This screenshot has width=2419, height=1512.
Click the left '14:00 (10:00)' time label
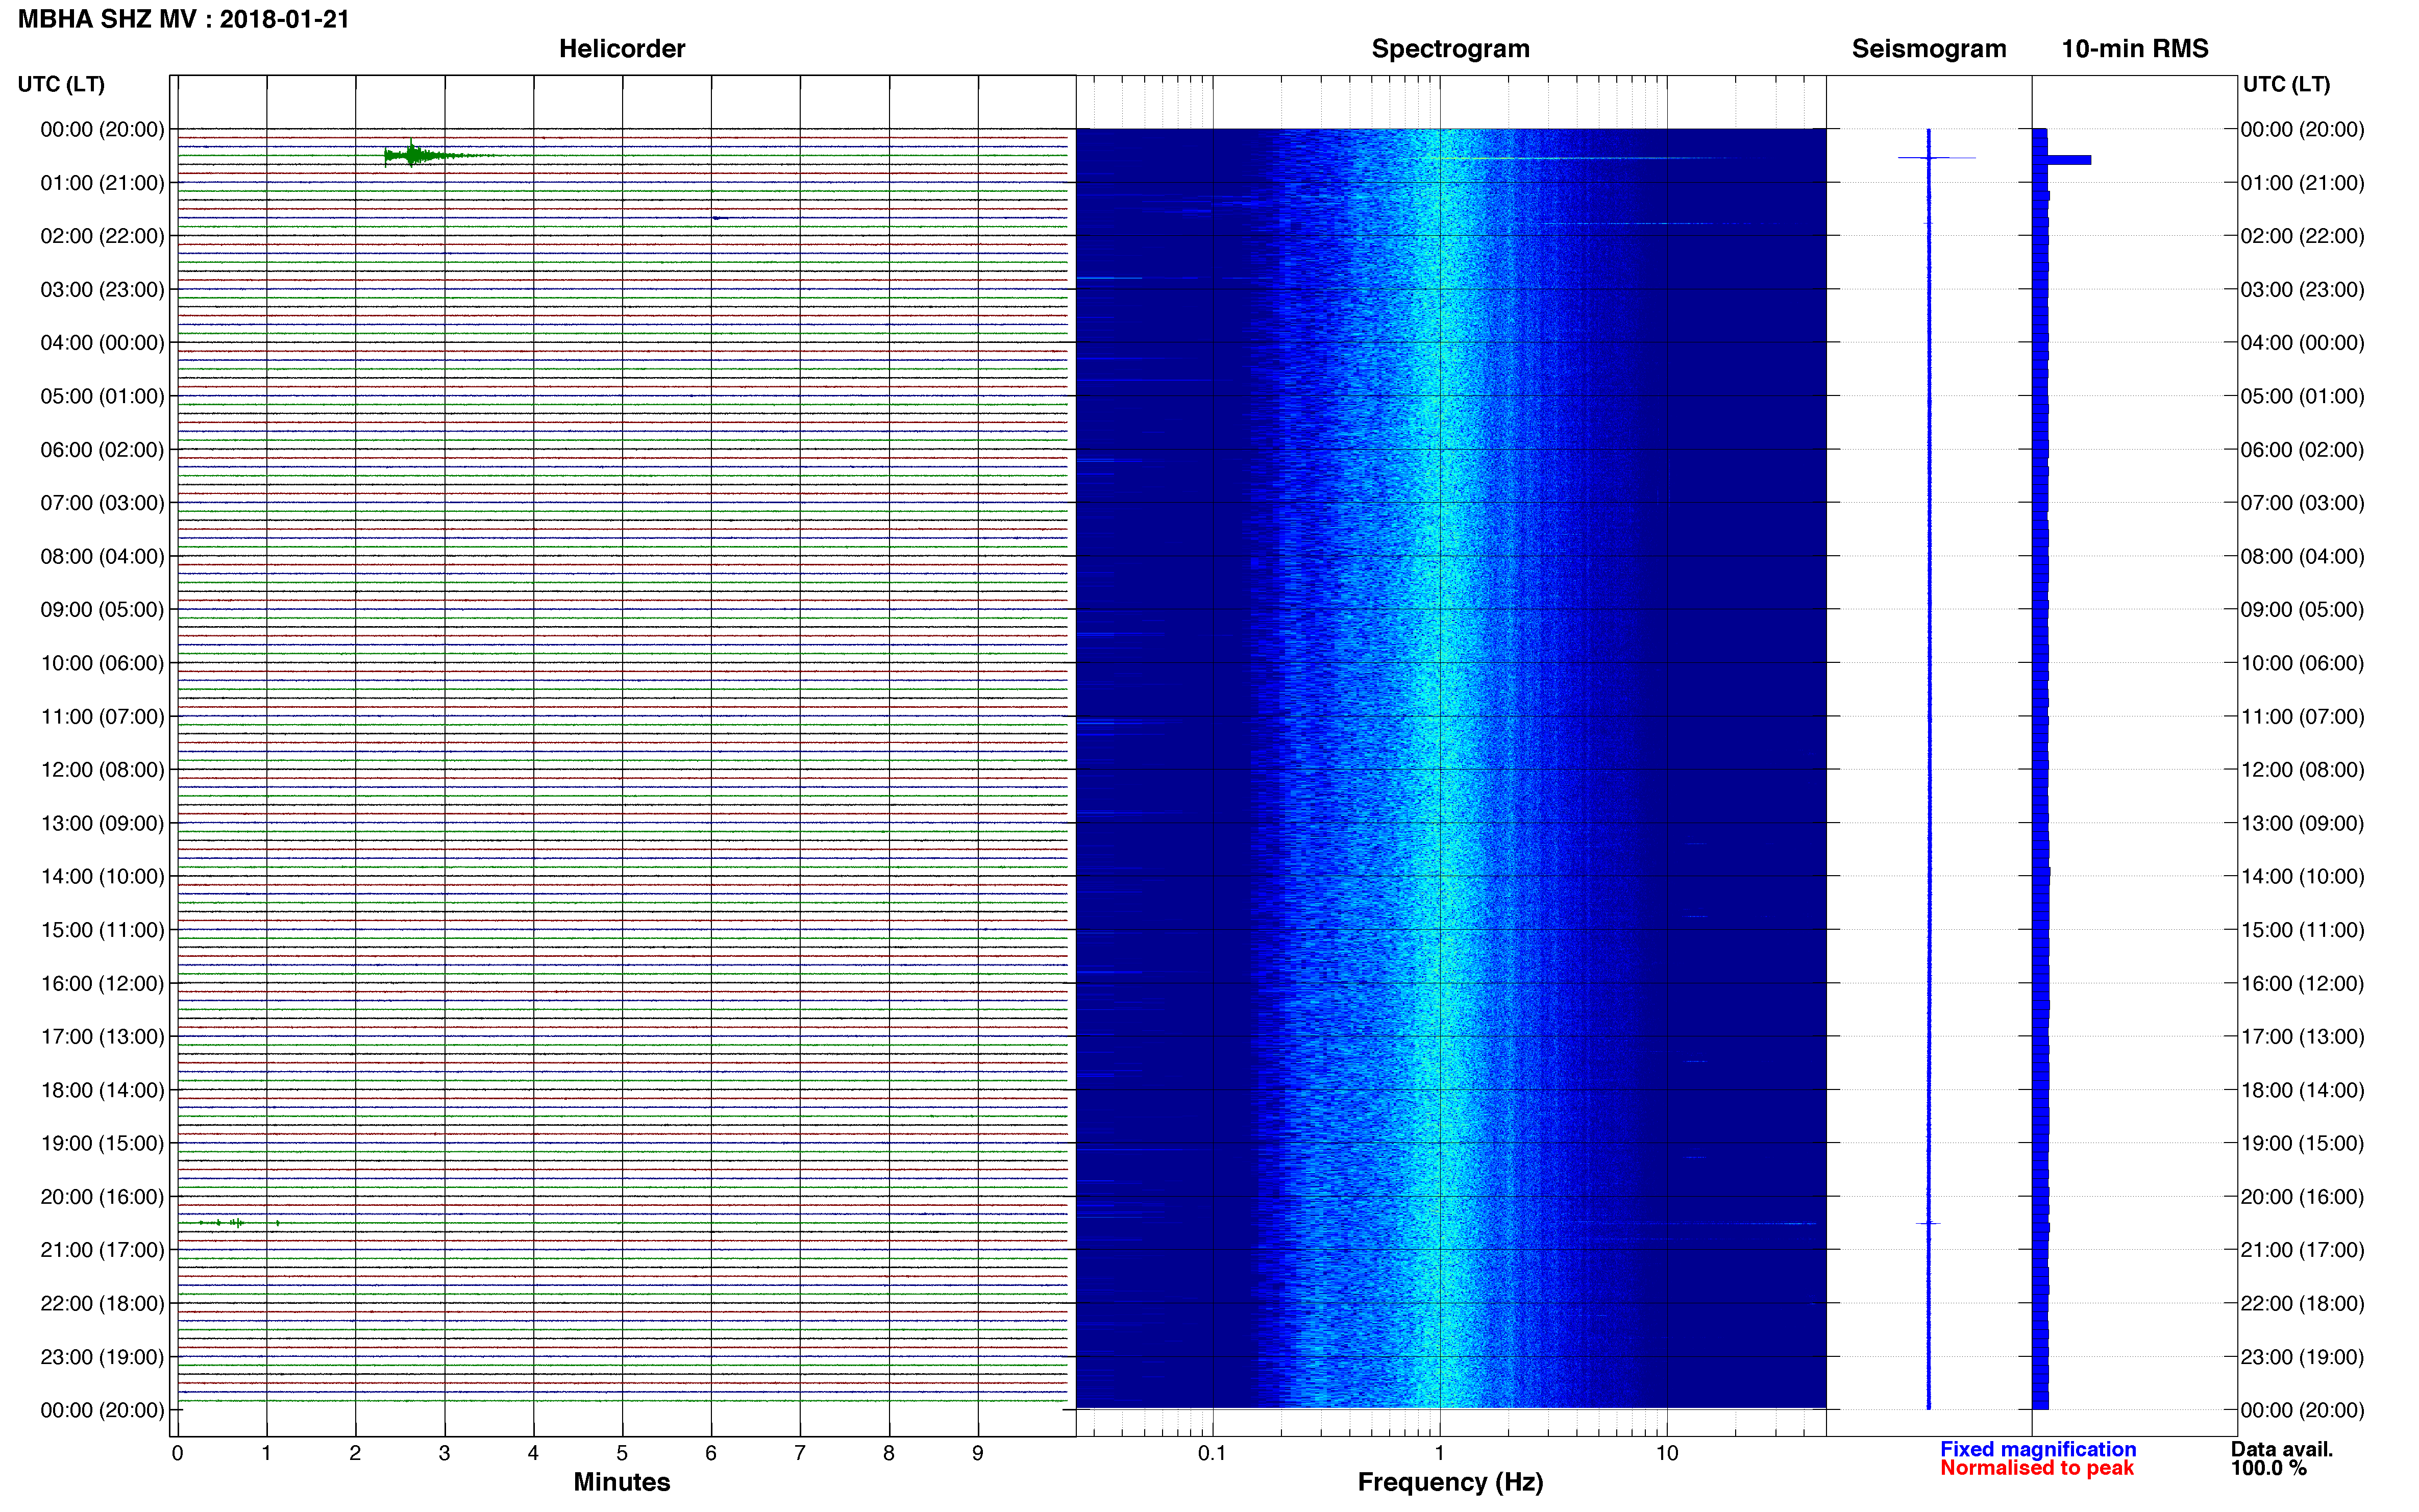pos(102,876)
